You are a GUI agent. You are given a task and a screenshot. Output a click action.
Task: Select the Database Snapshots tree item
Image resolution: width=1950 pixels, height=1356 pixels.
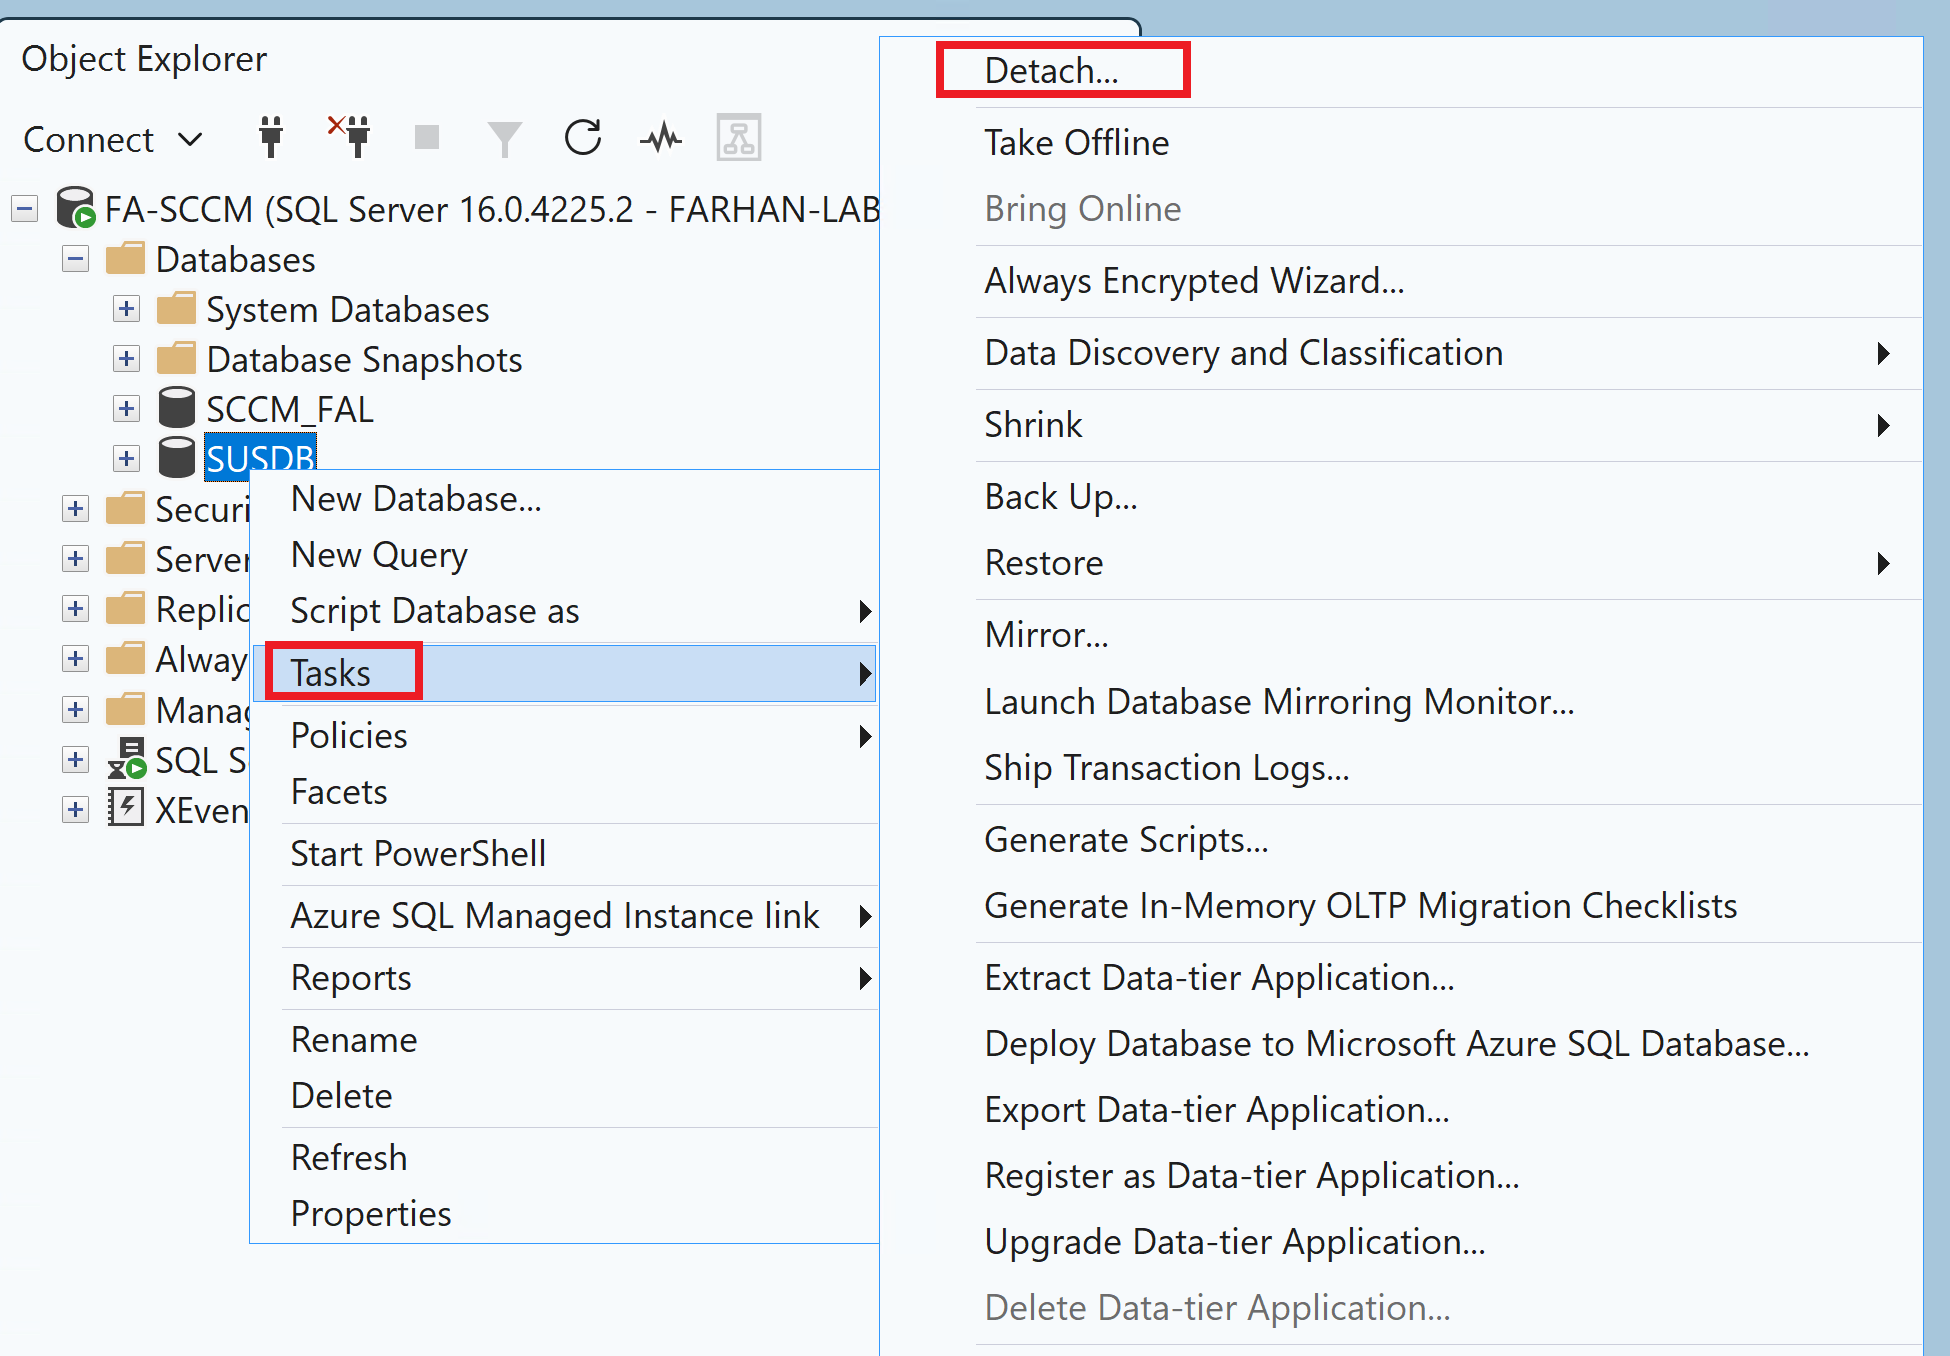pos(364,359)
